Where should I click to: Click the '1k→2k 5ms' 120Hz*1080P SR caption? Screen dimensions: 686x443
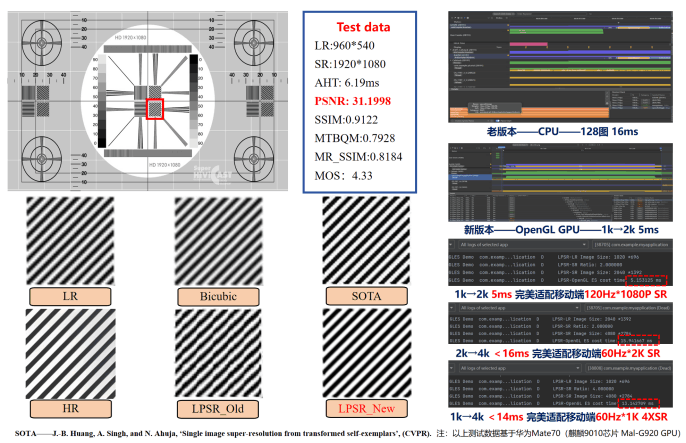[x=561, y=294]
